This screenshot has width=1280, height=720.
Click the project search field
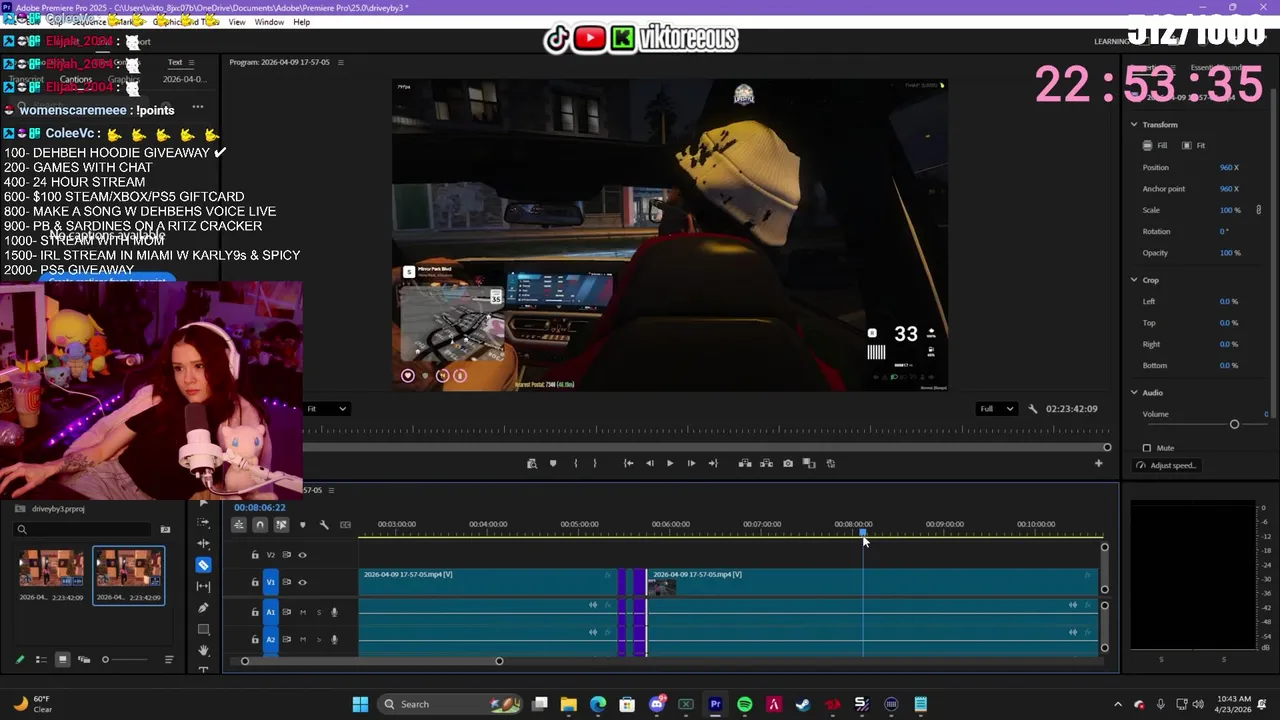[x=84, y=530]
